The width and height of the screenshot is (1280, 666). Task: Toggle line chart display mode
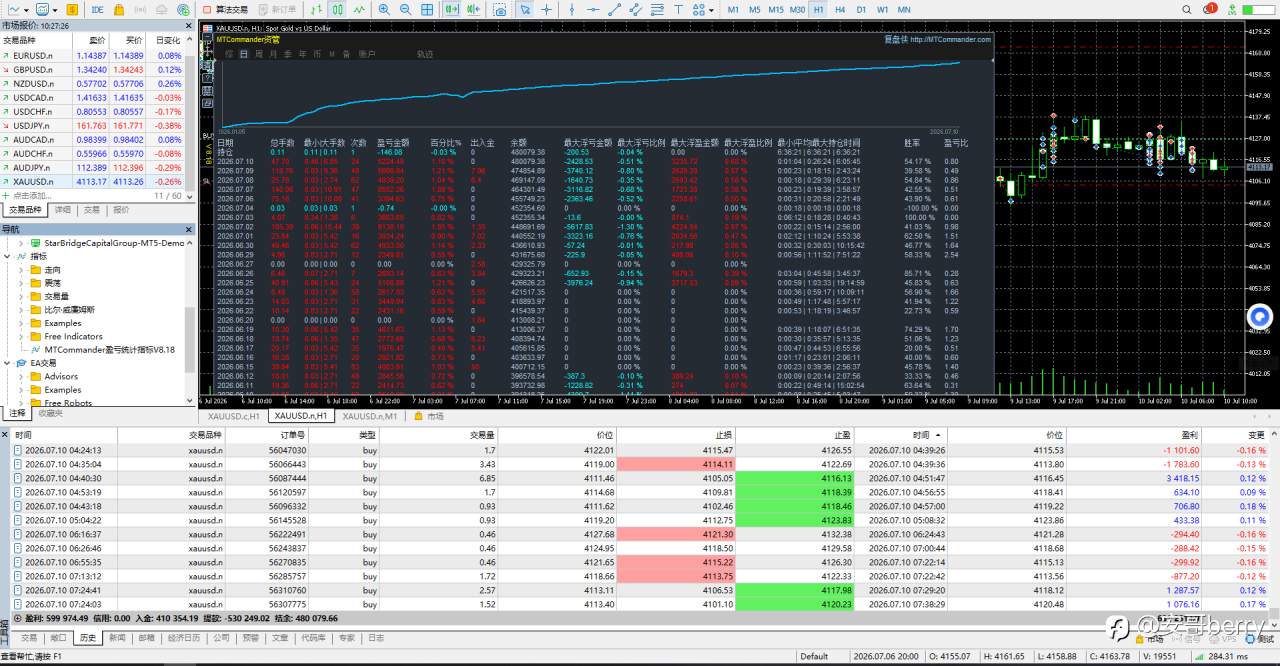coord(360,9)
